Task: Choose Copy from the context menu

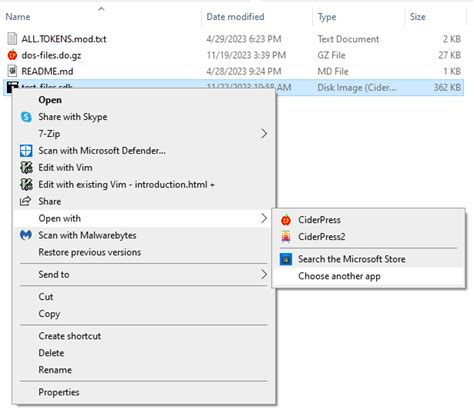Action: click(144, 314)
